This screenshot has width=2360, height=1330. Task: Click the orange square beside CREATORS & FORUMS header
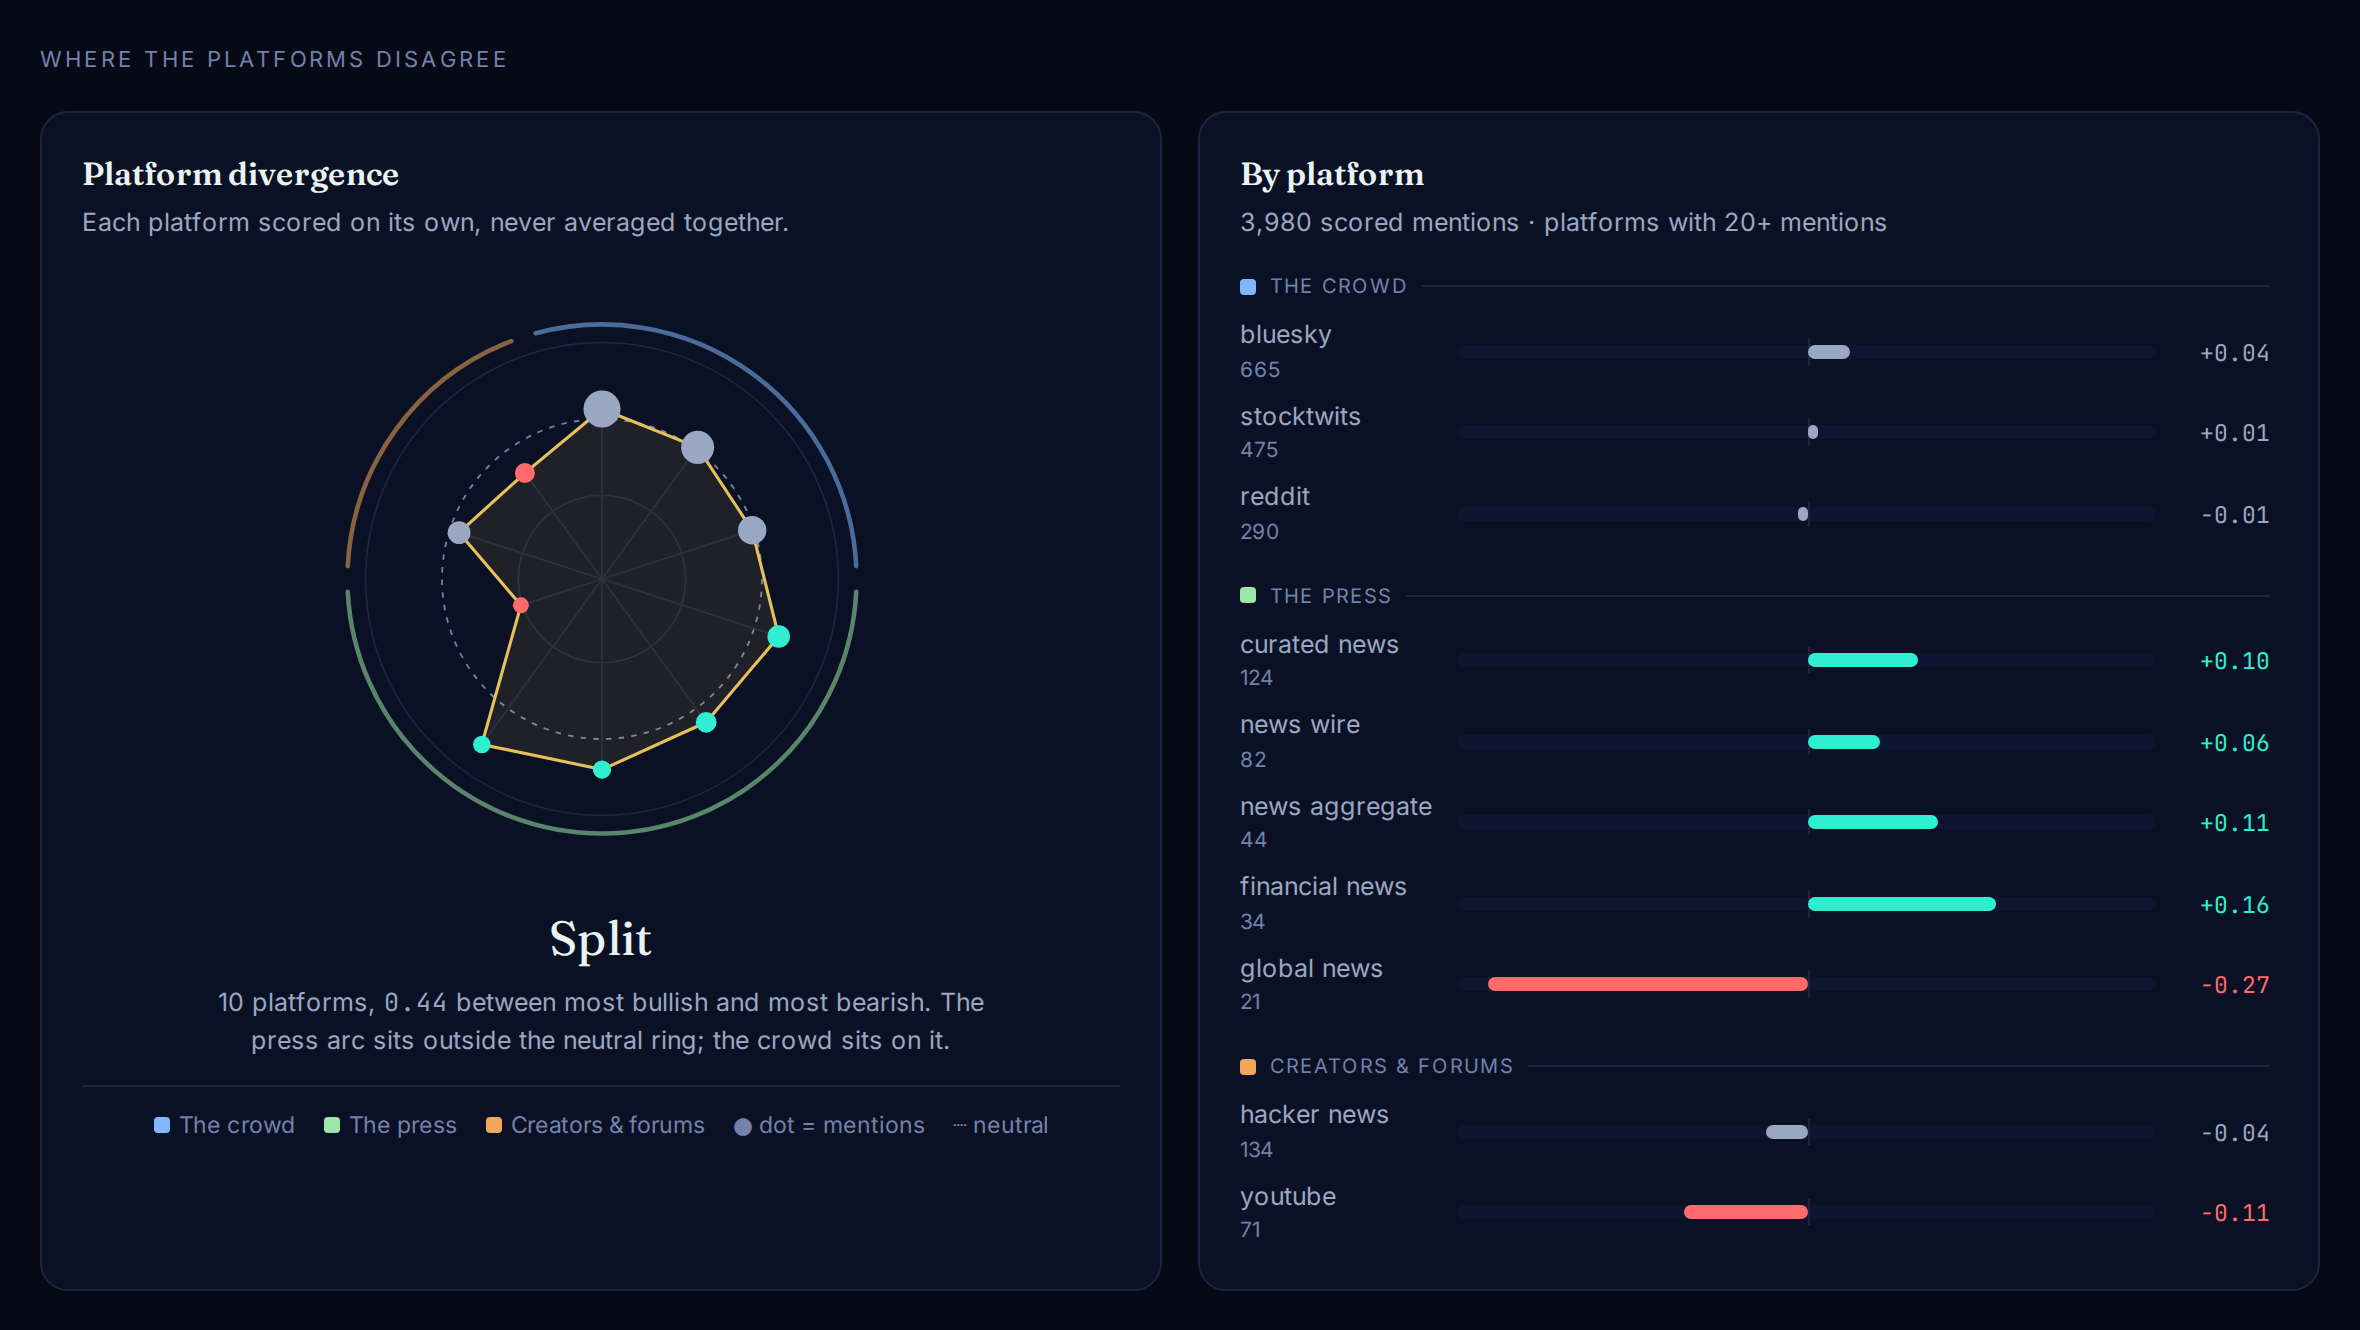[1248, 1067]
